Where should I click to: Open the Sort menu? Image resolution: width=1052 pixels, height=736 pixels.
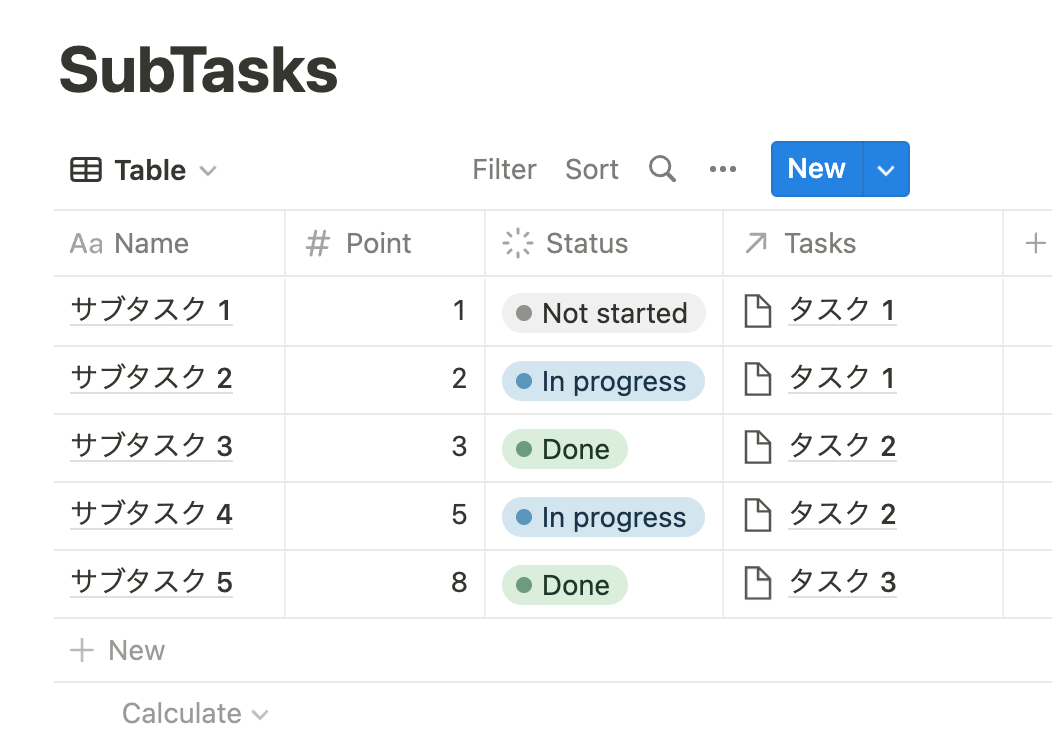coord(592,169)
